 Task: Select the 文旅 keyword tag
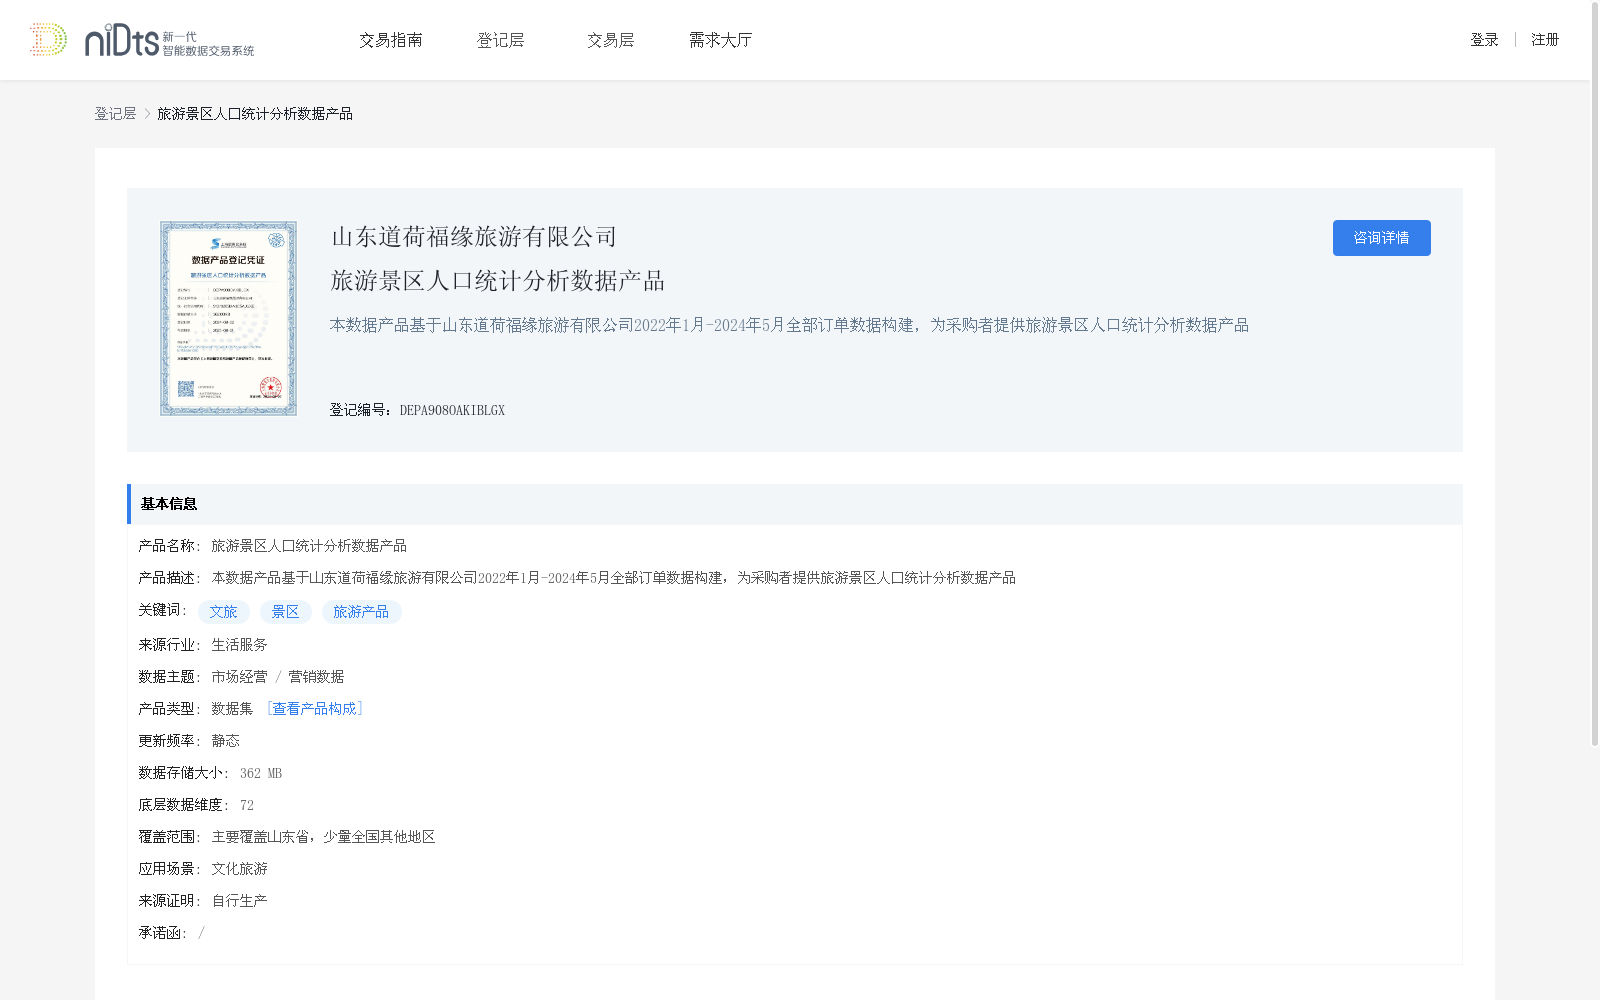[224, 612]
